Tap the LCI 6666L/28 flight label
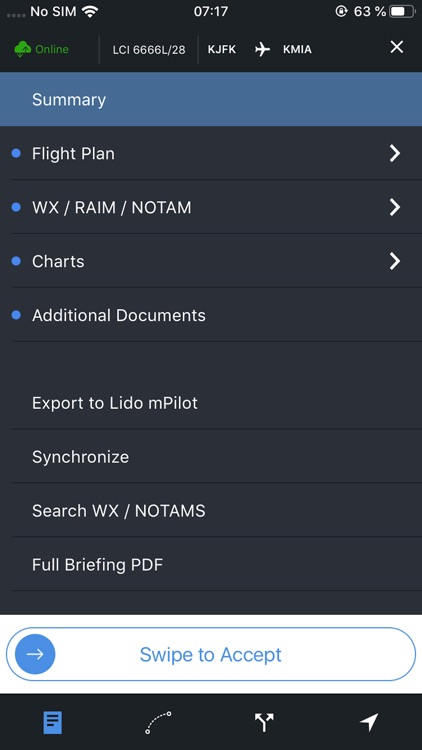The height and width of the screenshot is (750, 422). 149,50
